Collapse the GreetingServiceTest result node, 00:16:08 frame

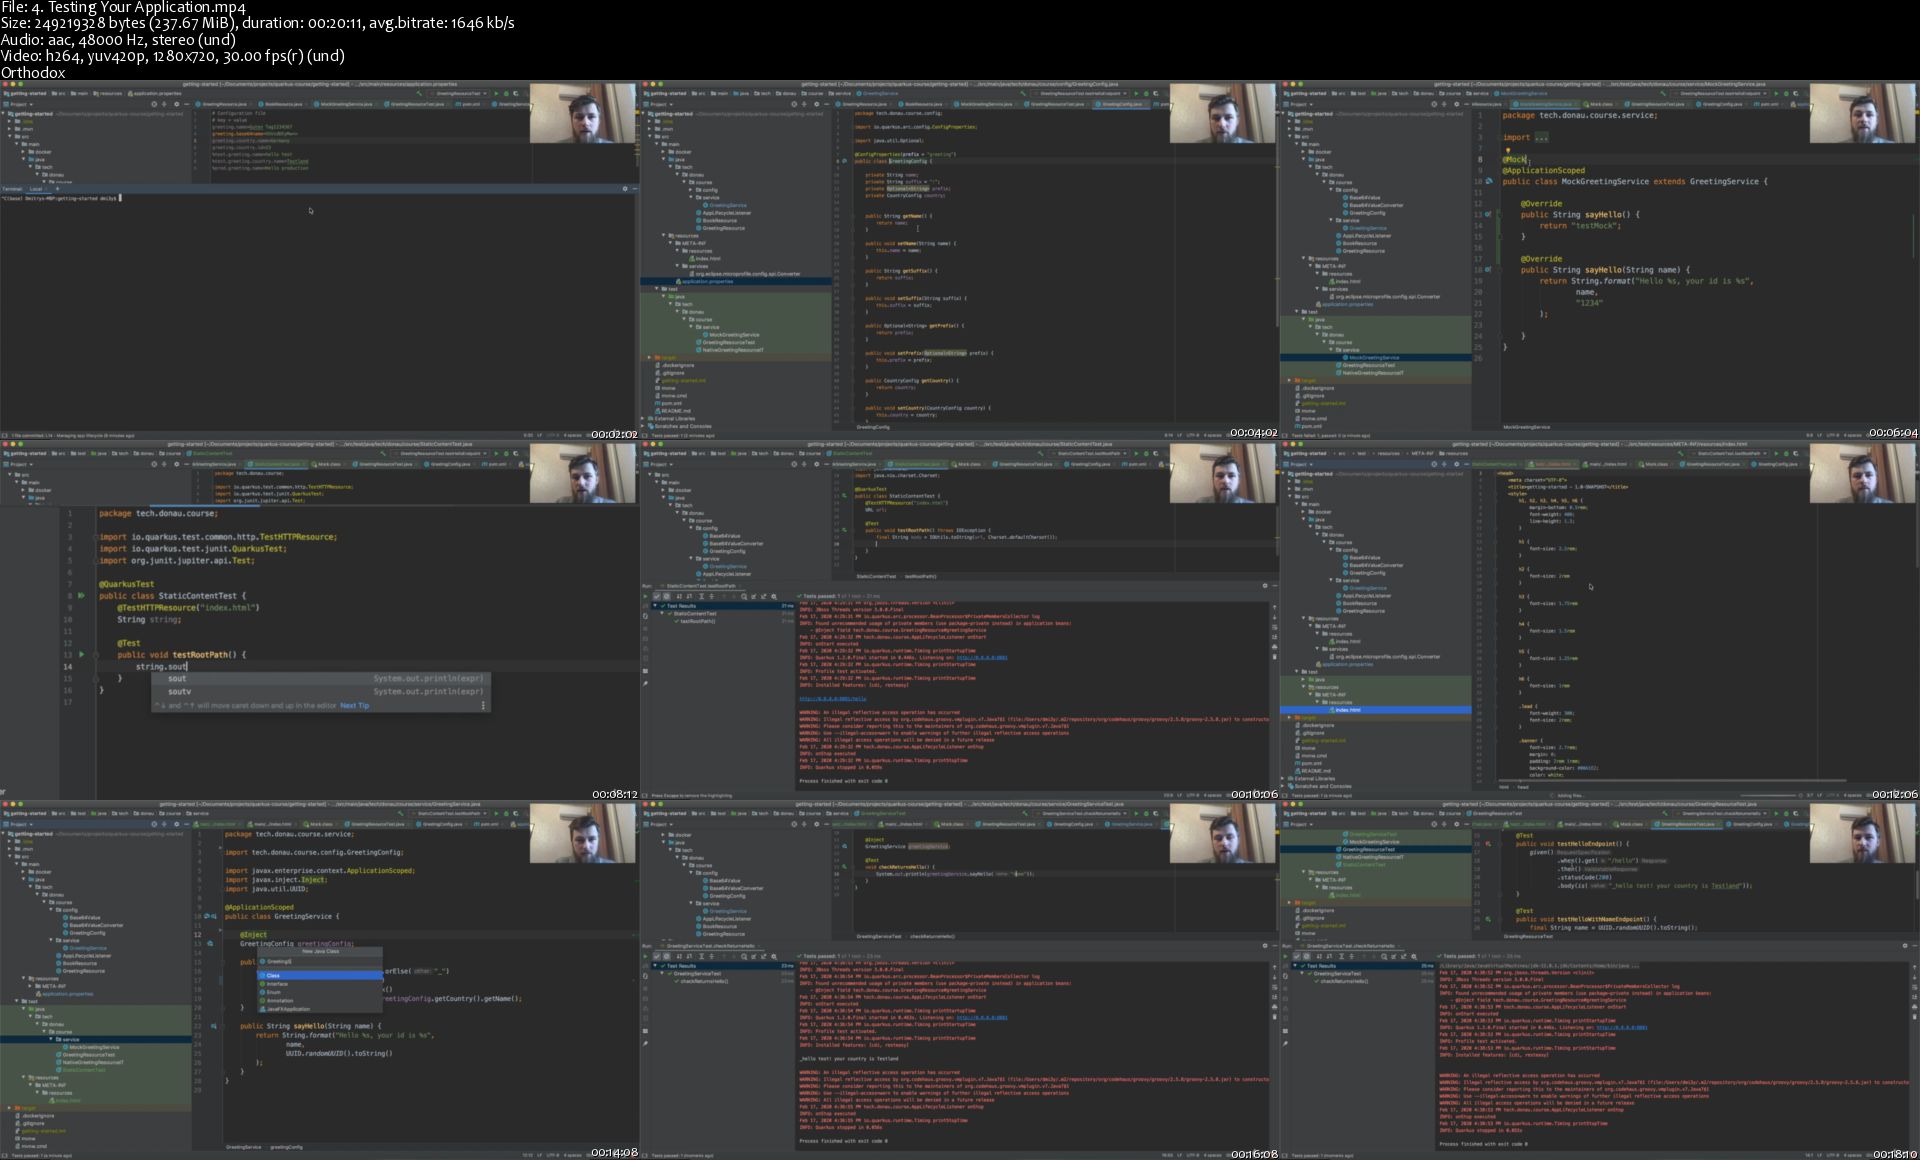point(663,973)
